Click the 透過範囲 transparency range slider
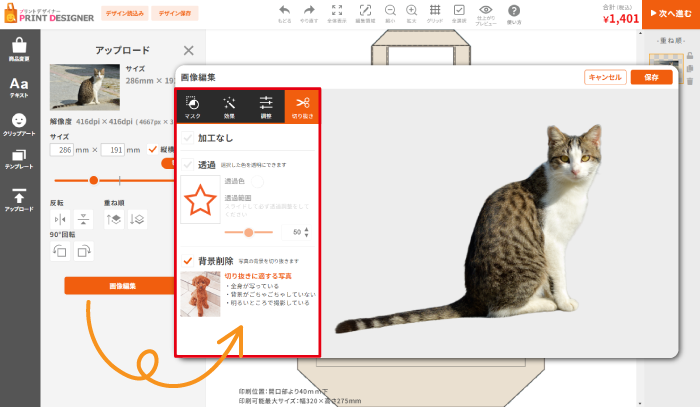 click(248, 231)
